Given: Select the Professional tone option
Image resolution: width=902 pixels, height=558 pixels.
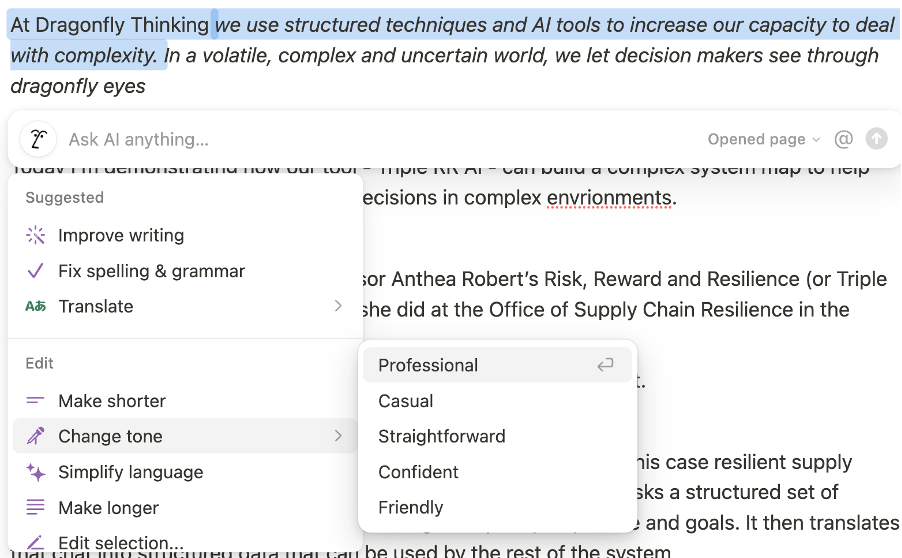Looking at the screenshot, I should 428,365.
